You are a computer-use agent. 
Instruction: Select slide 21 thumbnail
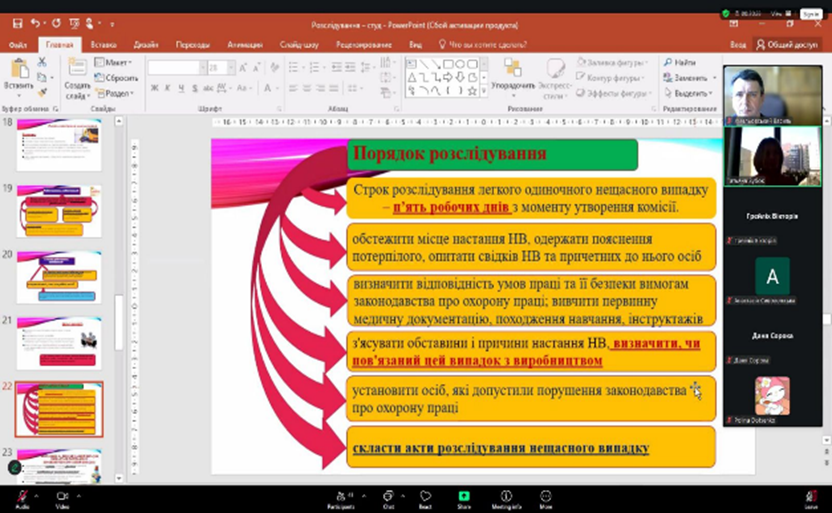[59, 343]
